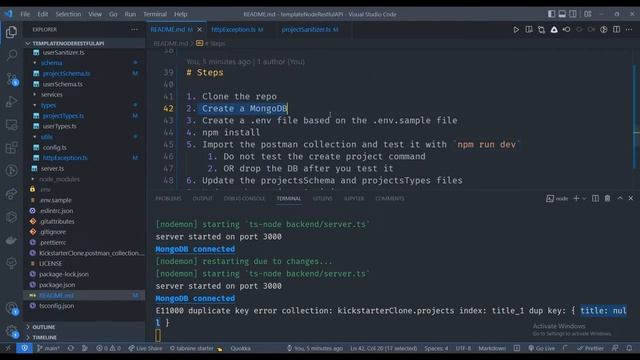Click UTF-8 encoding in the status bar
The image size is (640, 360).
463,348
